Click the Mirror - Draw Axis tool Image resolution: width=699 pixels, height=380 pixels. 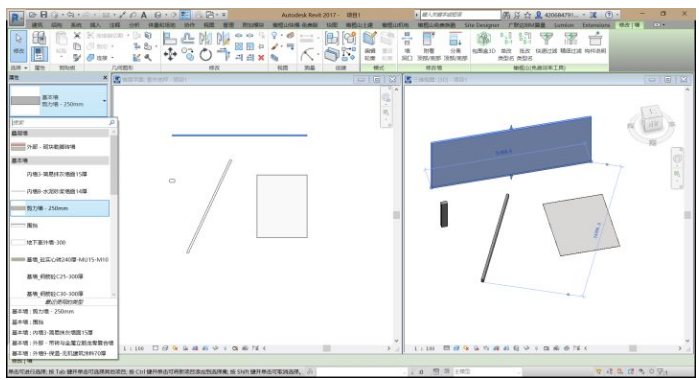(x=222, y=38)
